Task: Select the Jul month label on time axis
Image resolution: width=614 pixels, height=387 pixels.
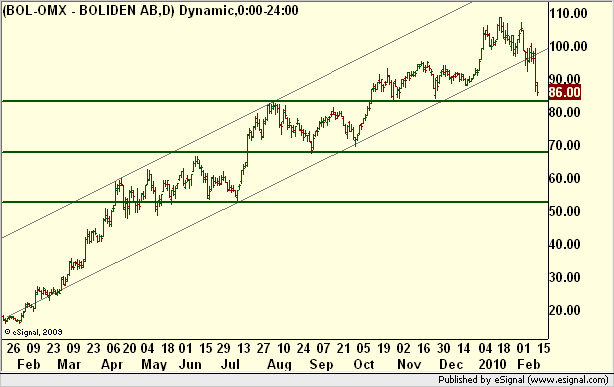Action: pos(230,364)
